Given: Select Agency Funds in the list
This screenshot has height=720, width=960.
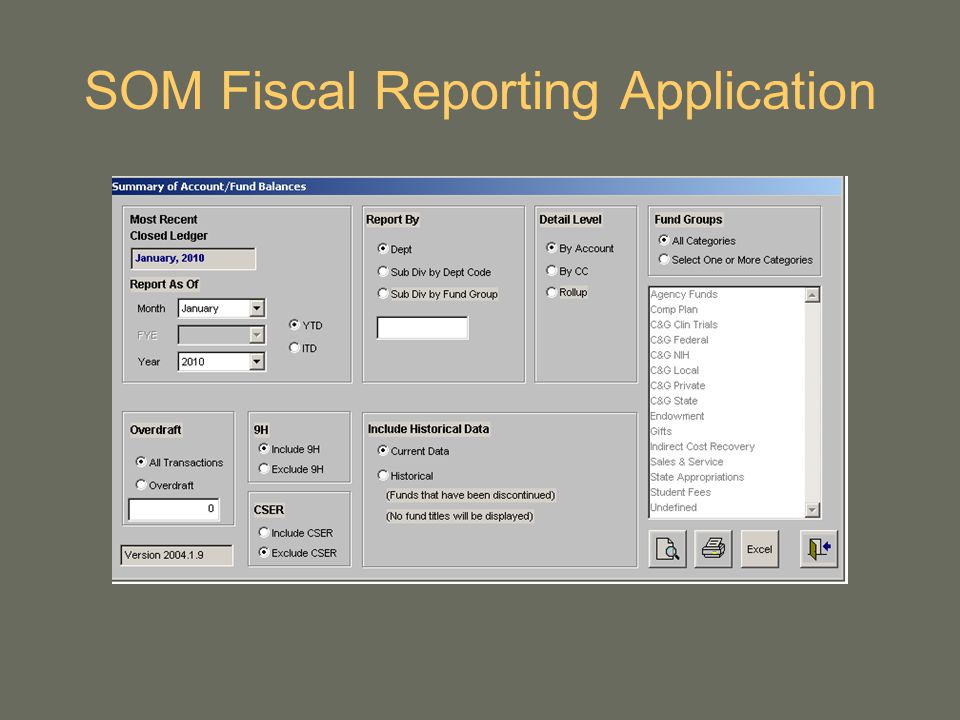Looking at the screenshot, I should (x=727, y=294).
